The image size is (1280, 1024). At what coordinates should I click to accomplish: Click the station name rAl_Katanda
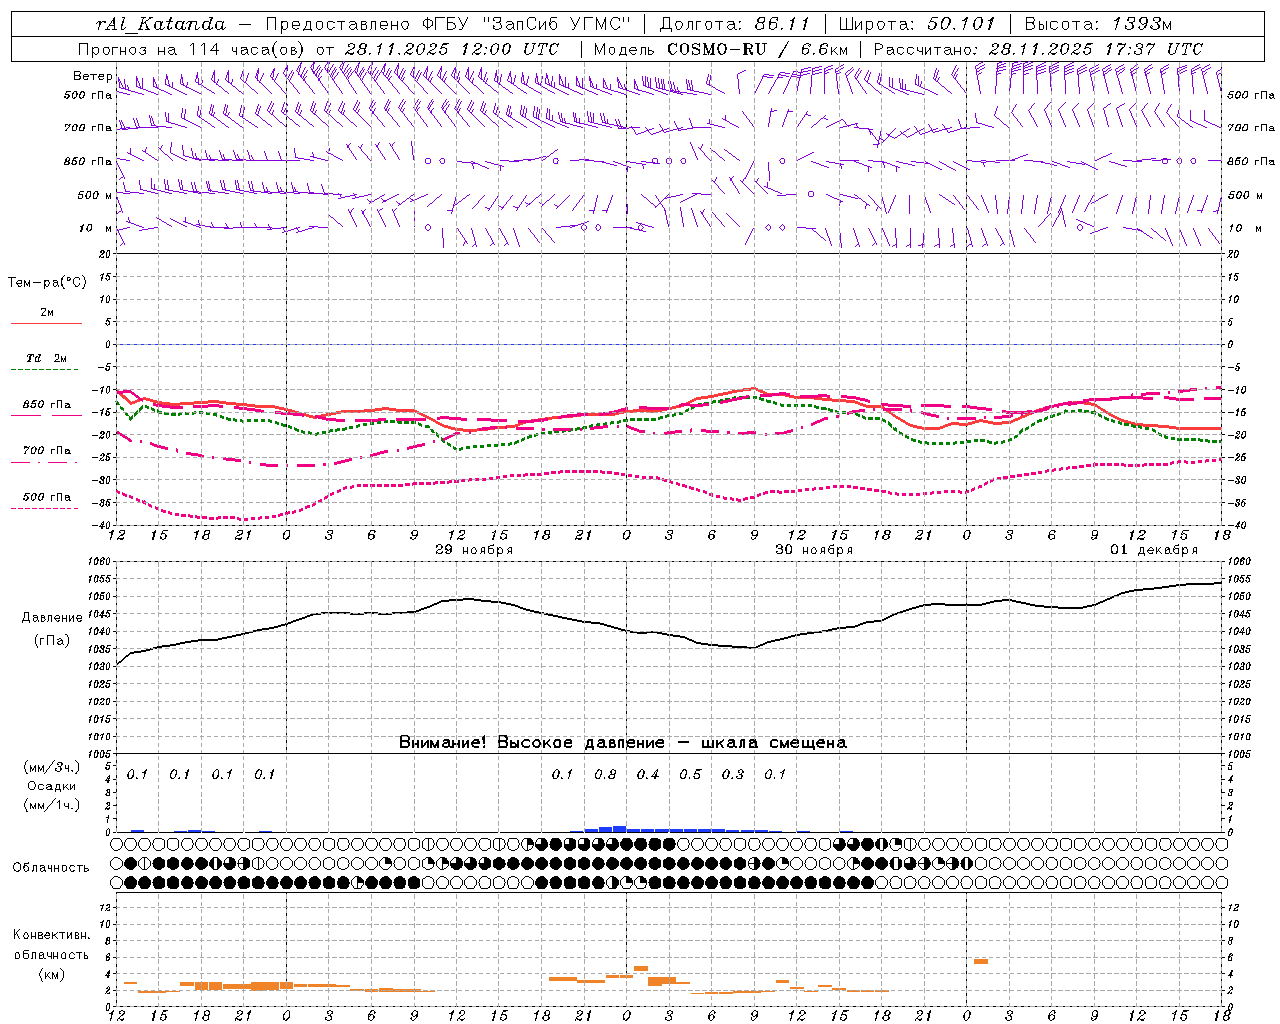coord(161,24)
